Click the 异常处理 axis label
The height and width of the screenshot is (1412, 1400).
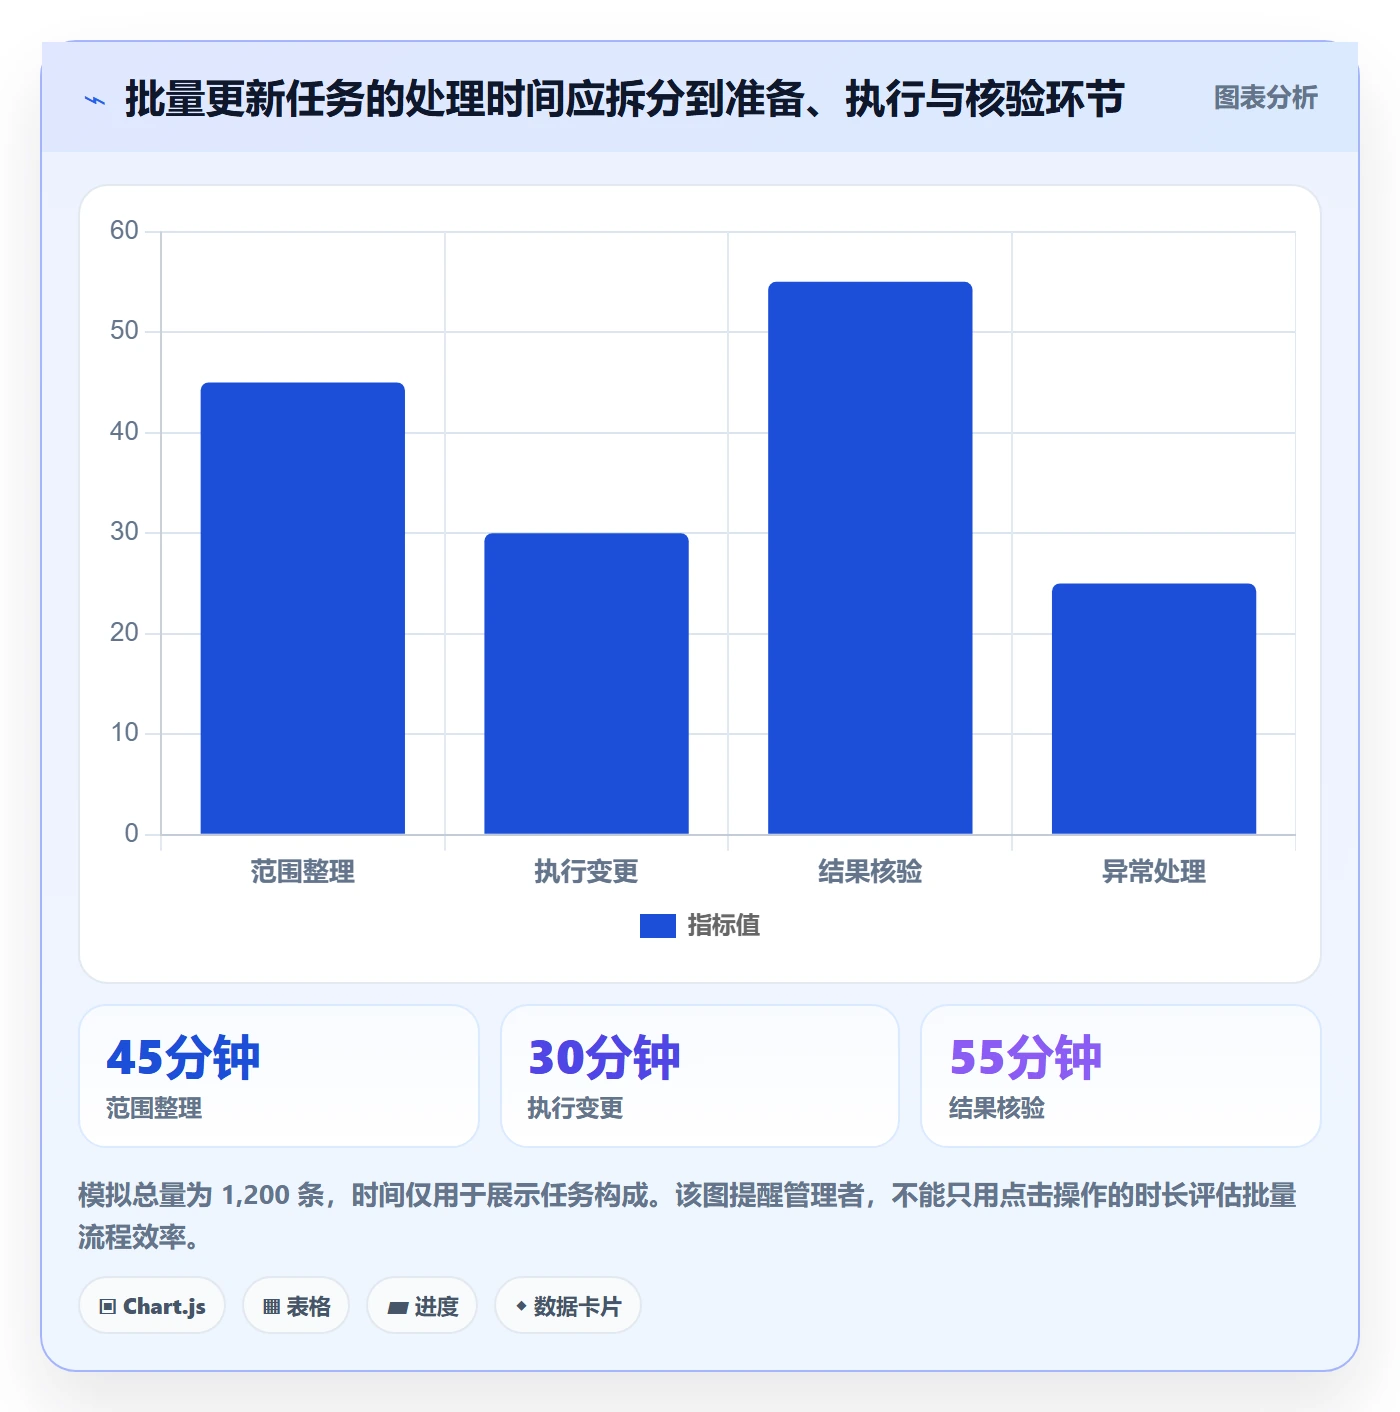(x=1154, y=872)
